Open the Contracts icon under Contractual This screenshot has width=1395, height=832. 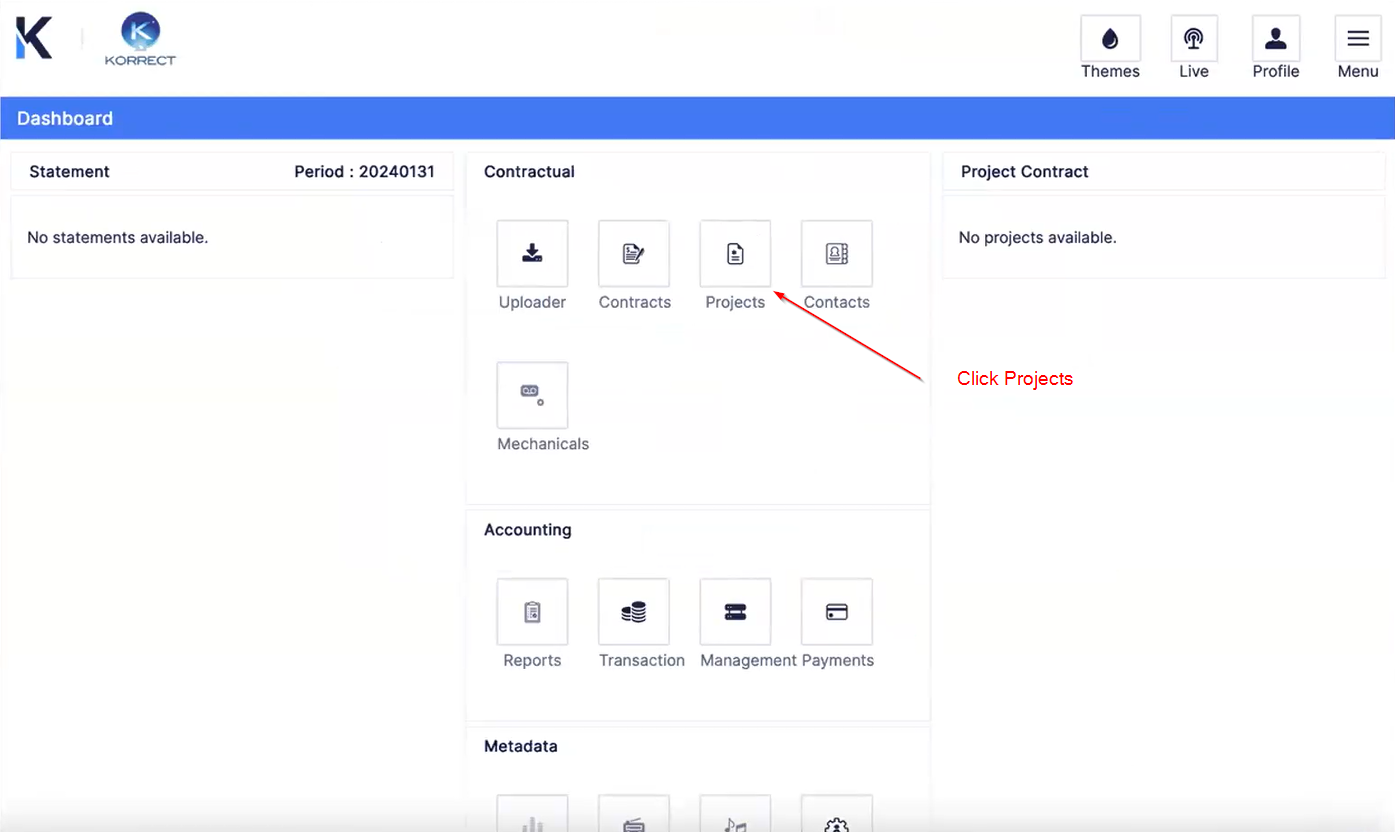pyautogui.click(x=634, y=254)
